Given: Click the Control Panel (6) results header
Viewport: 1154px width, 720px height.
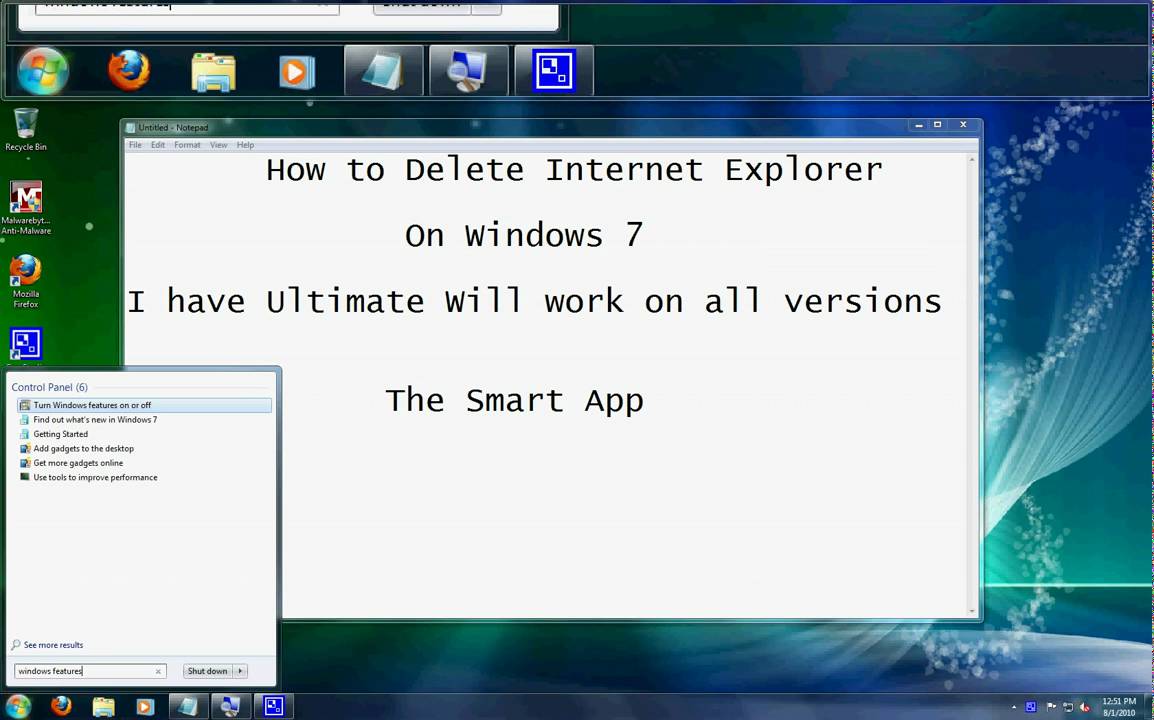Looking at the screenshot, I should pyautogui.click(x=49, y=387).
